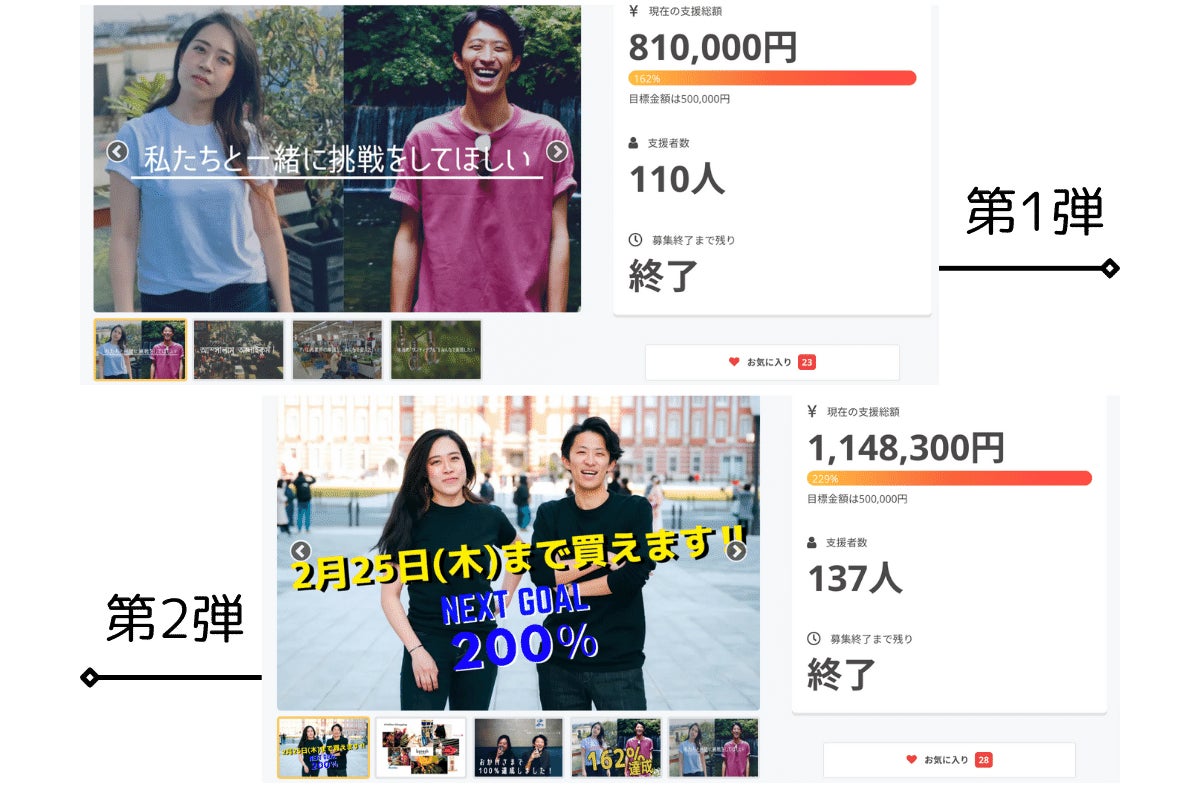Select fourth thumbnail of first campaign gallery

pos(436,350)
